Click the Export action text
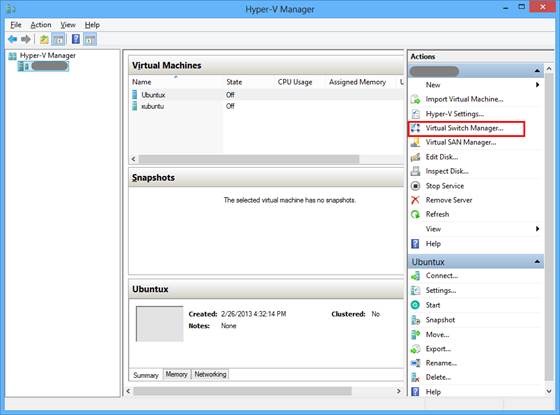 point(438,349)
